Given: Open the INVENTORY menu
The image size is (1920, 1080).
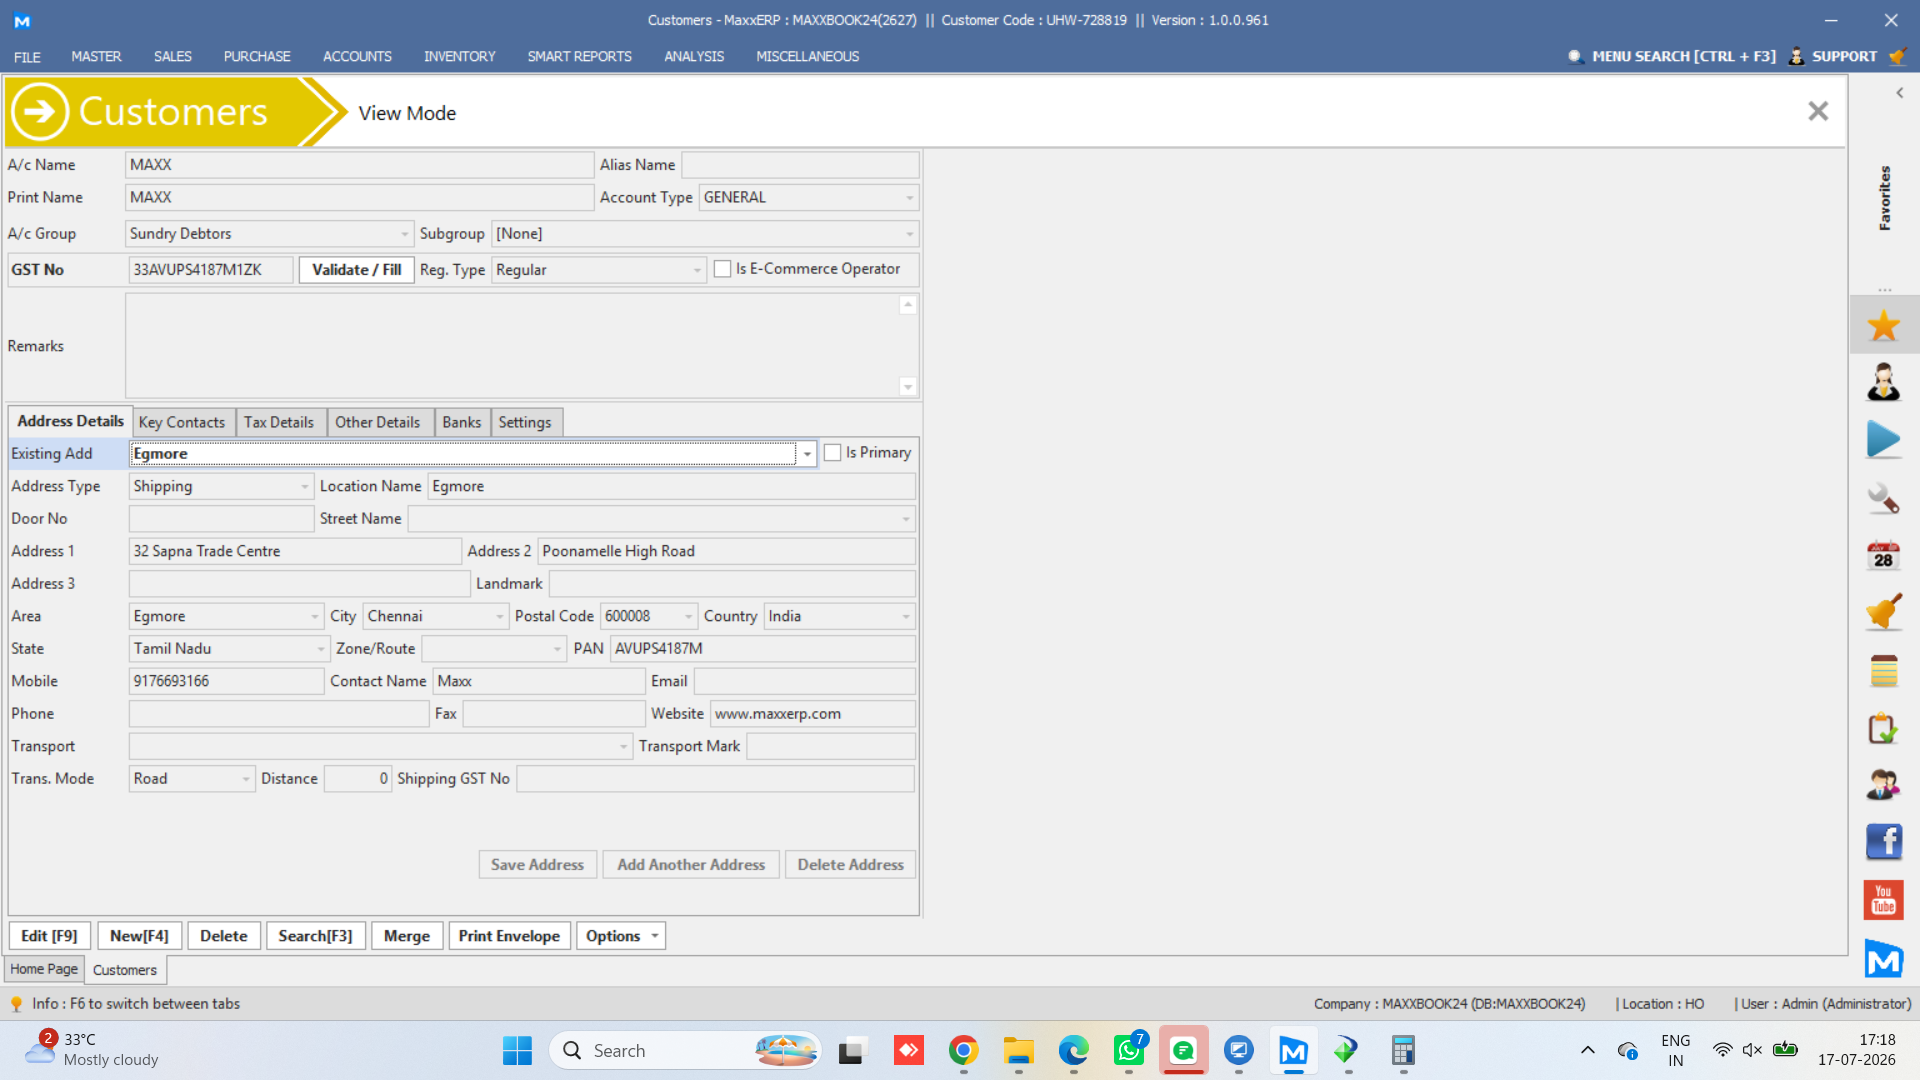Looking at the screenshot, I should pos(460,56).
